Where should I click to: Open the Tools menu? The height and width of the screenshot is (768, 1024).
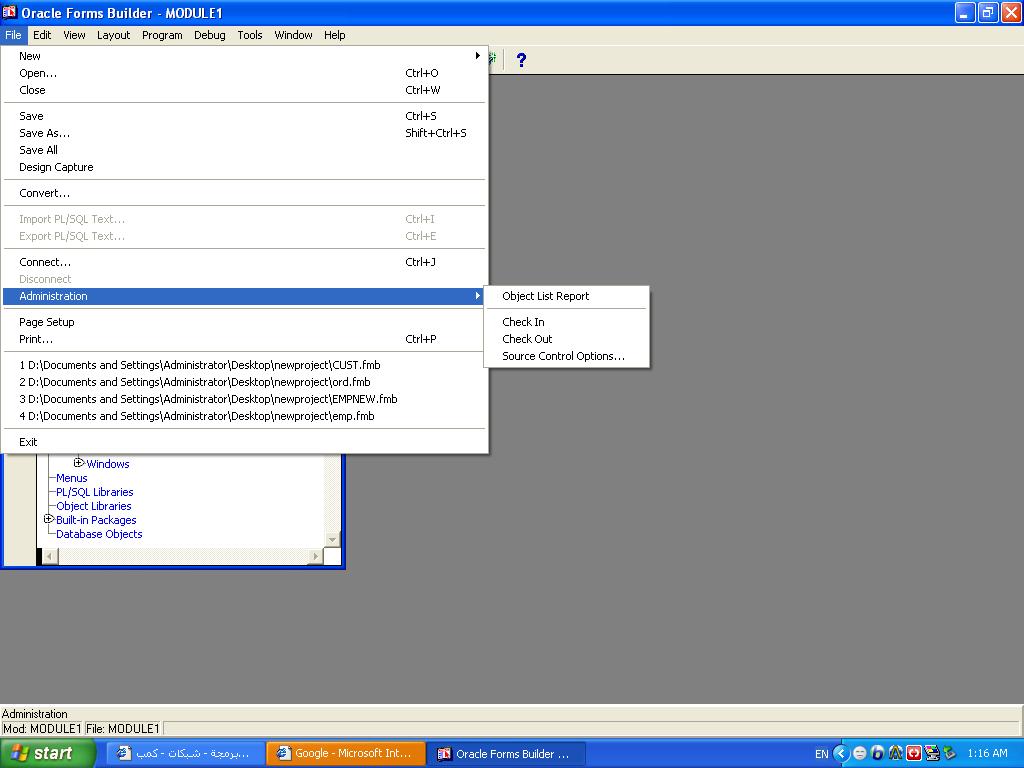[249, 35]
